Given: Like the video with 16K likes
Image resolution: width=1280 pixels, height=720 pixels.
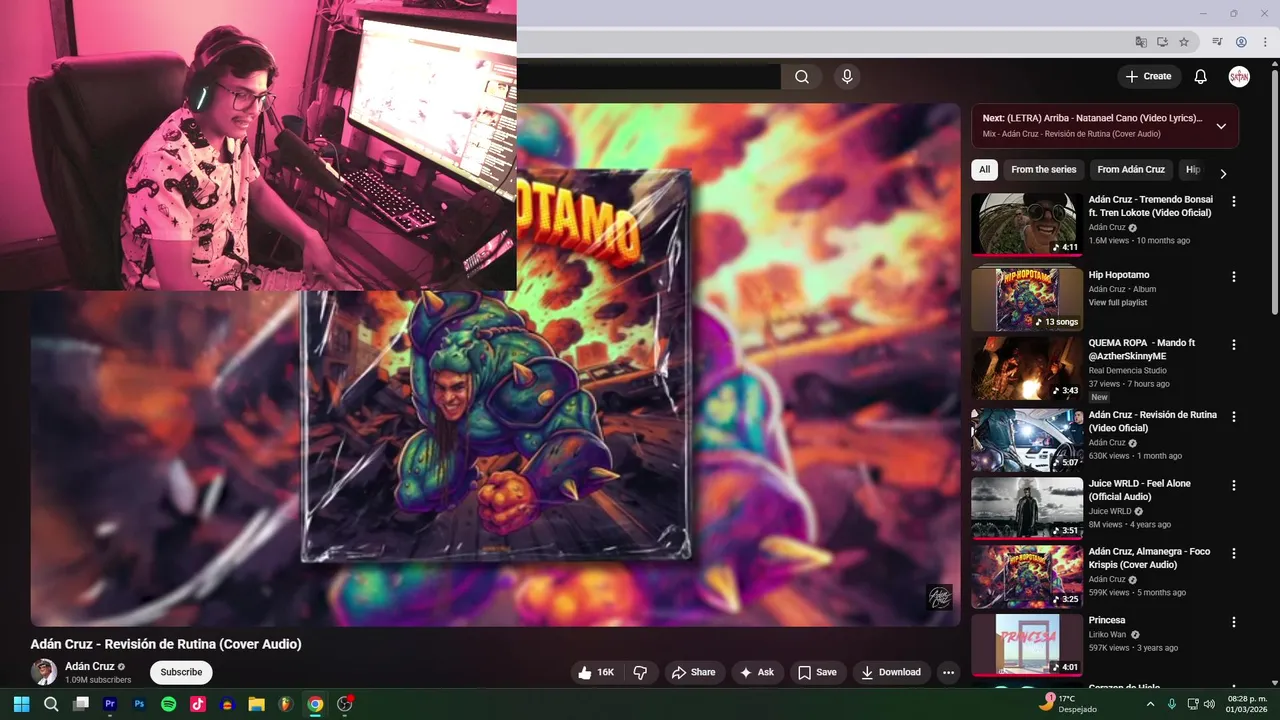Looking at the screenshot, I should pos(596,673).
